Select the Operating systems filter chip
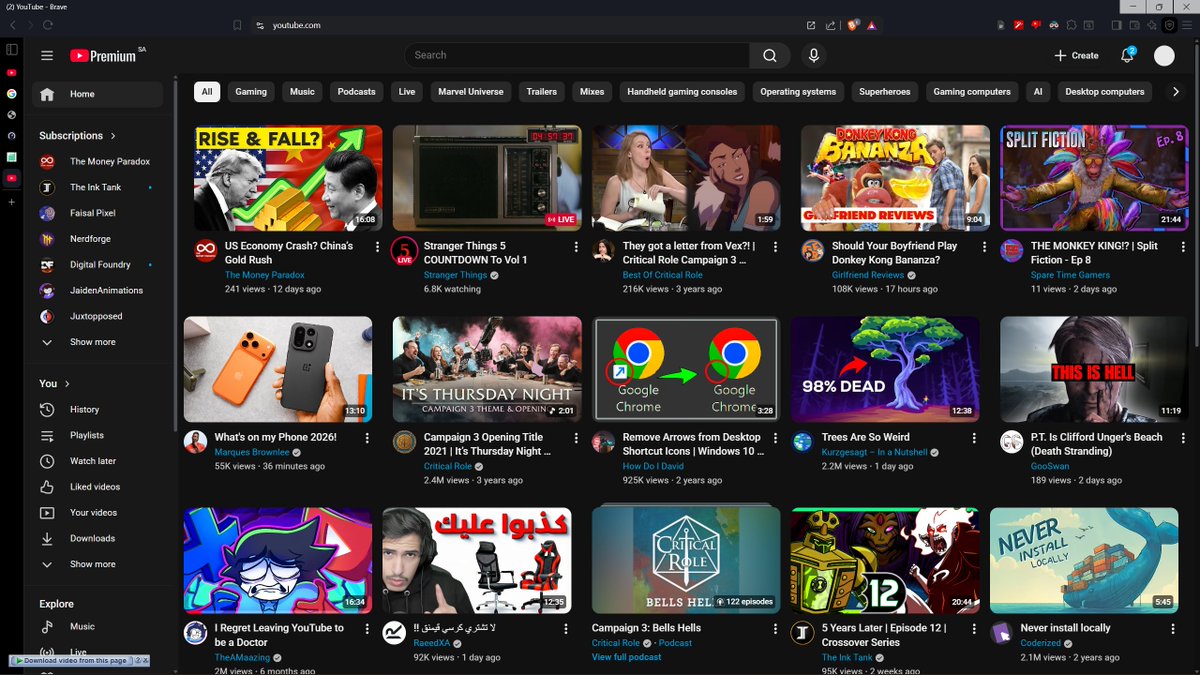Screen dimensions: 1200x675 798,92
